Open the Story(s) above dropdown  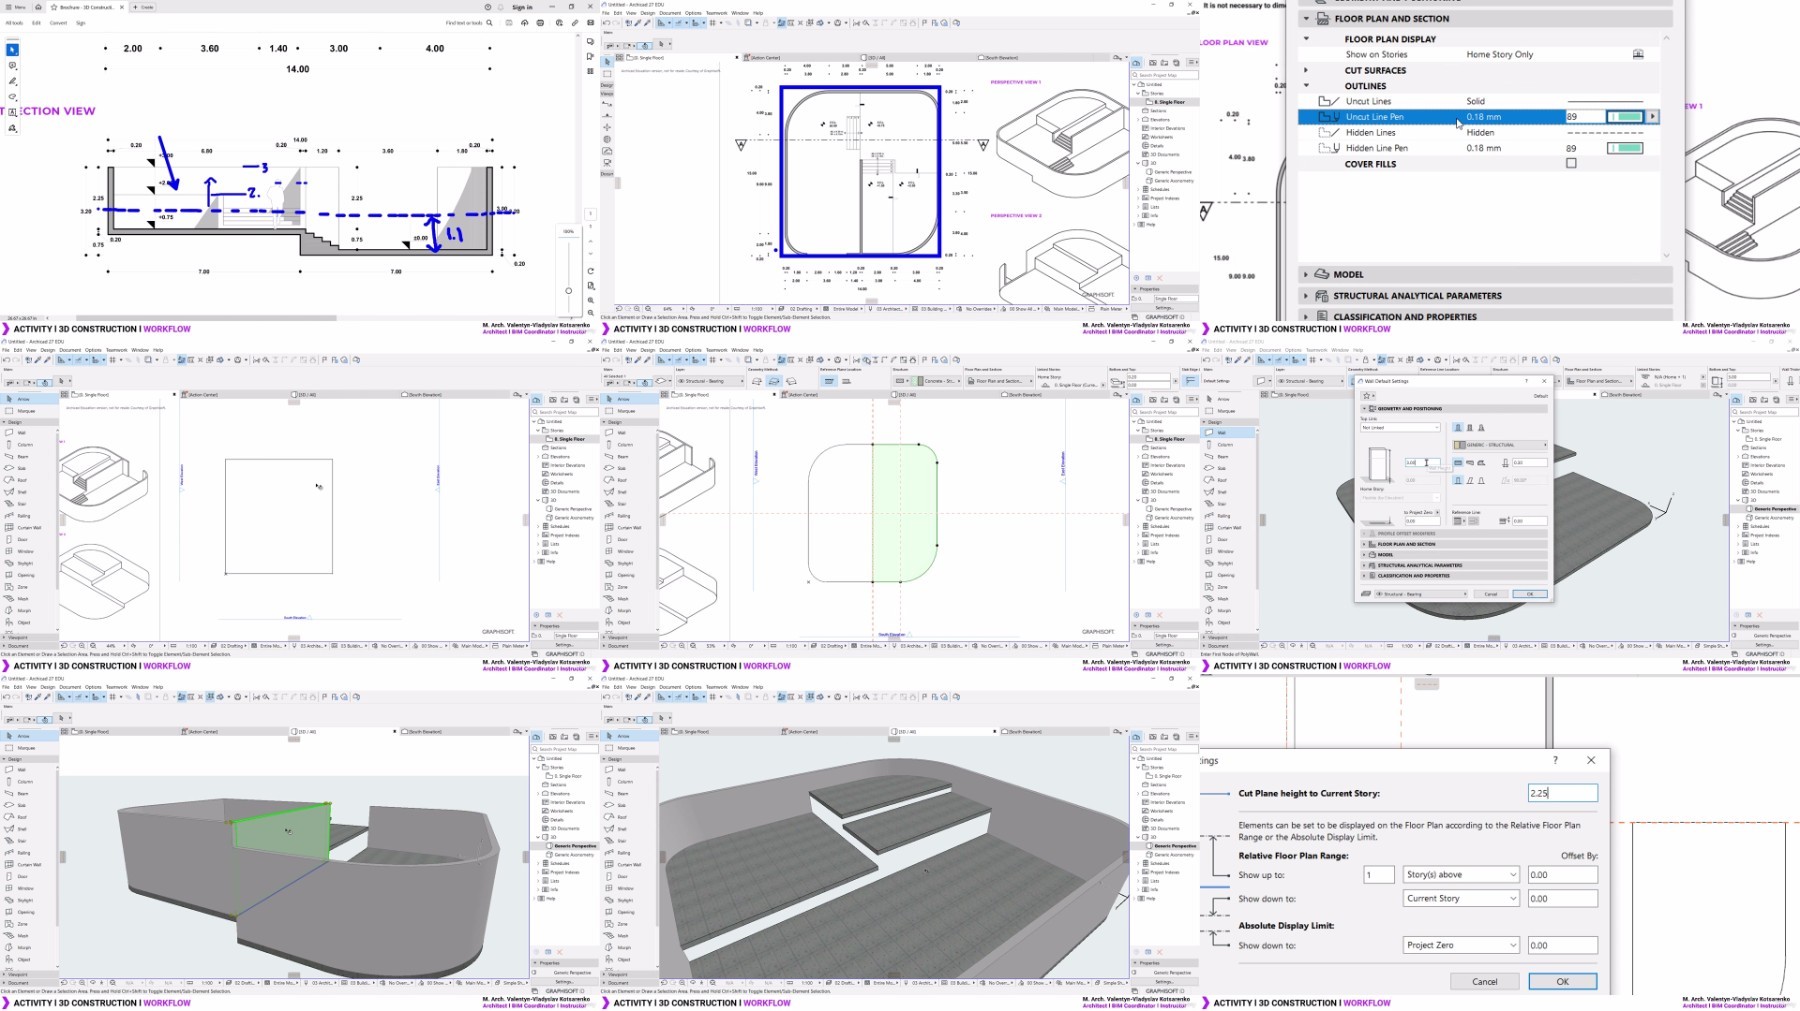(1461, 874)
